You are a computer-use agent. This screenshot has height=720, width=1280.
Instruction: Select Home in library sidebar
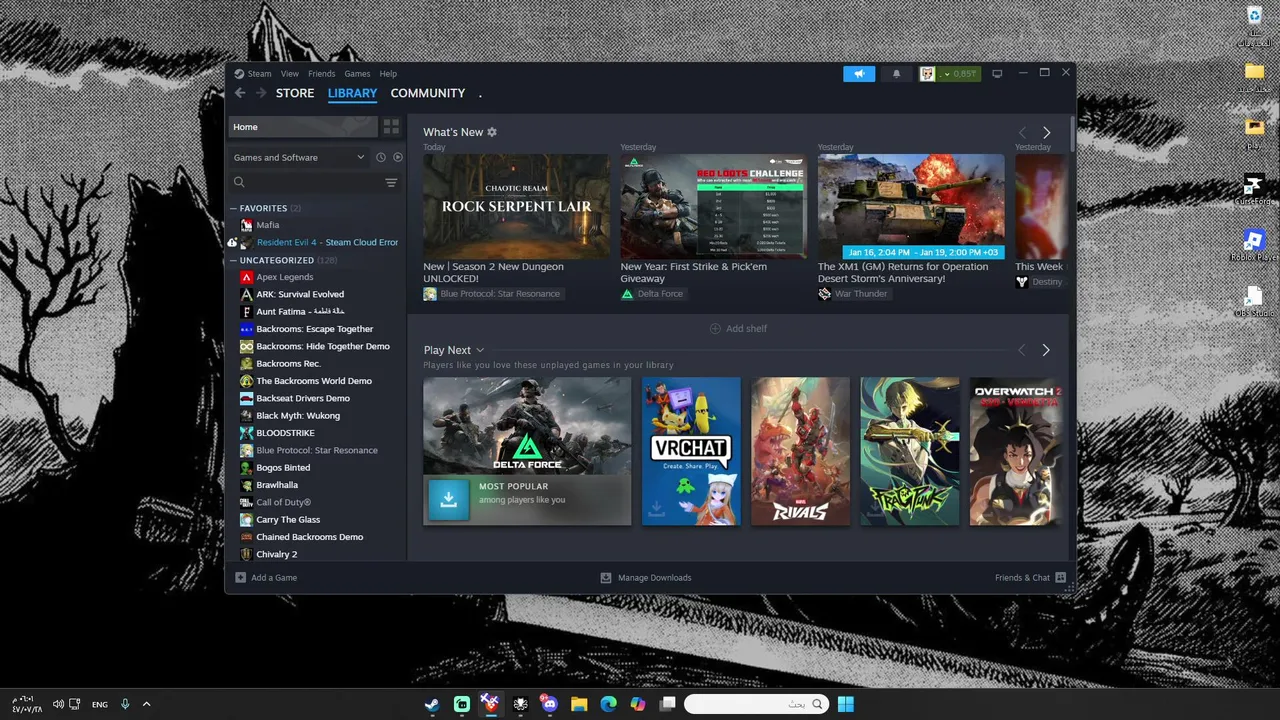click(x=303, y=127)
